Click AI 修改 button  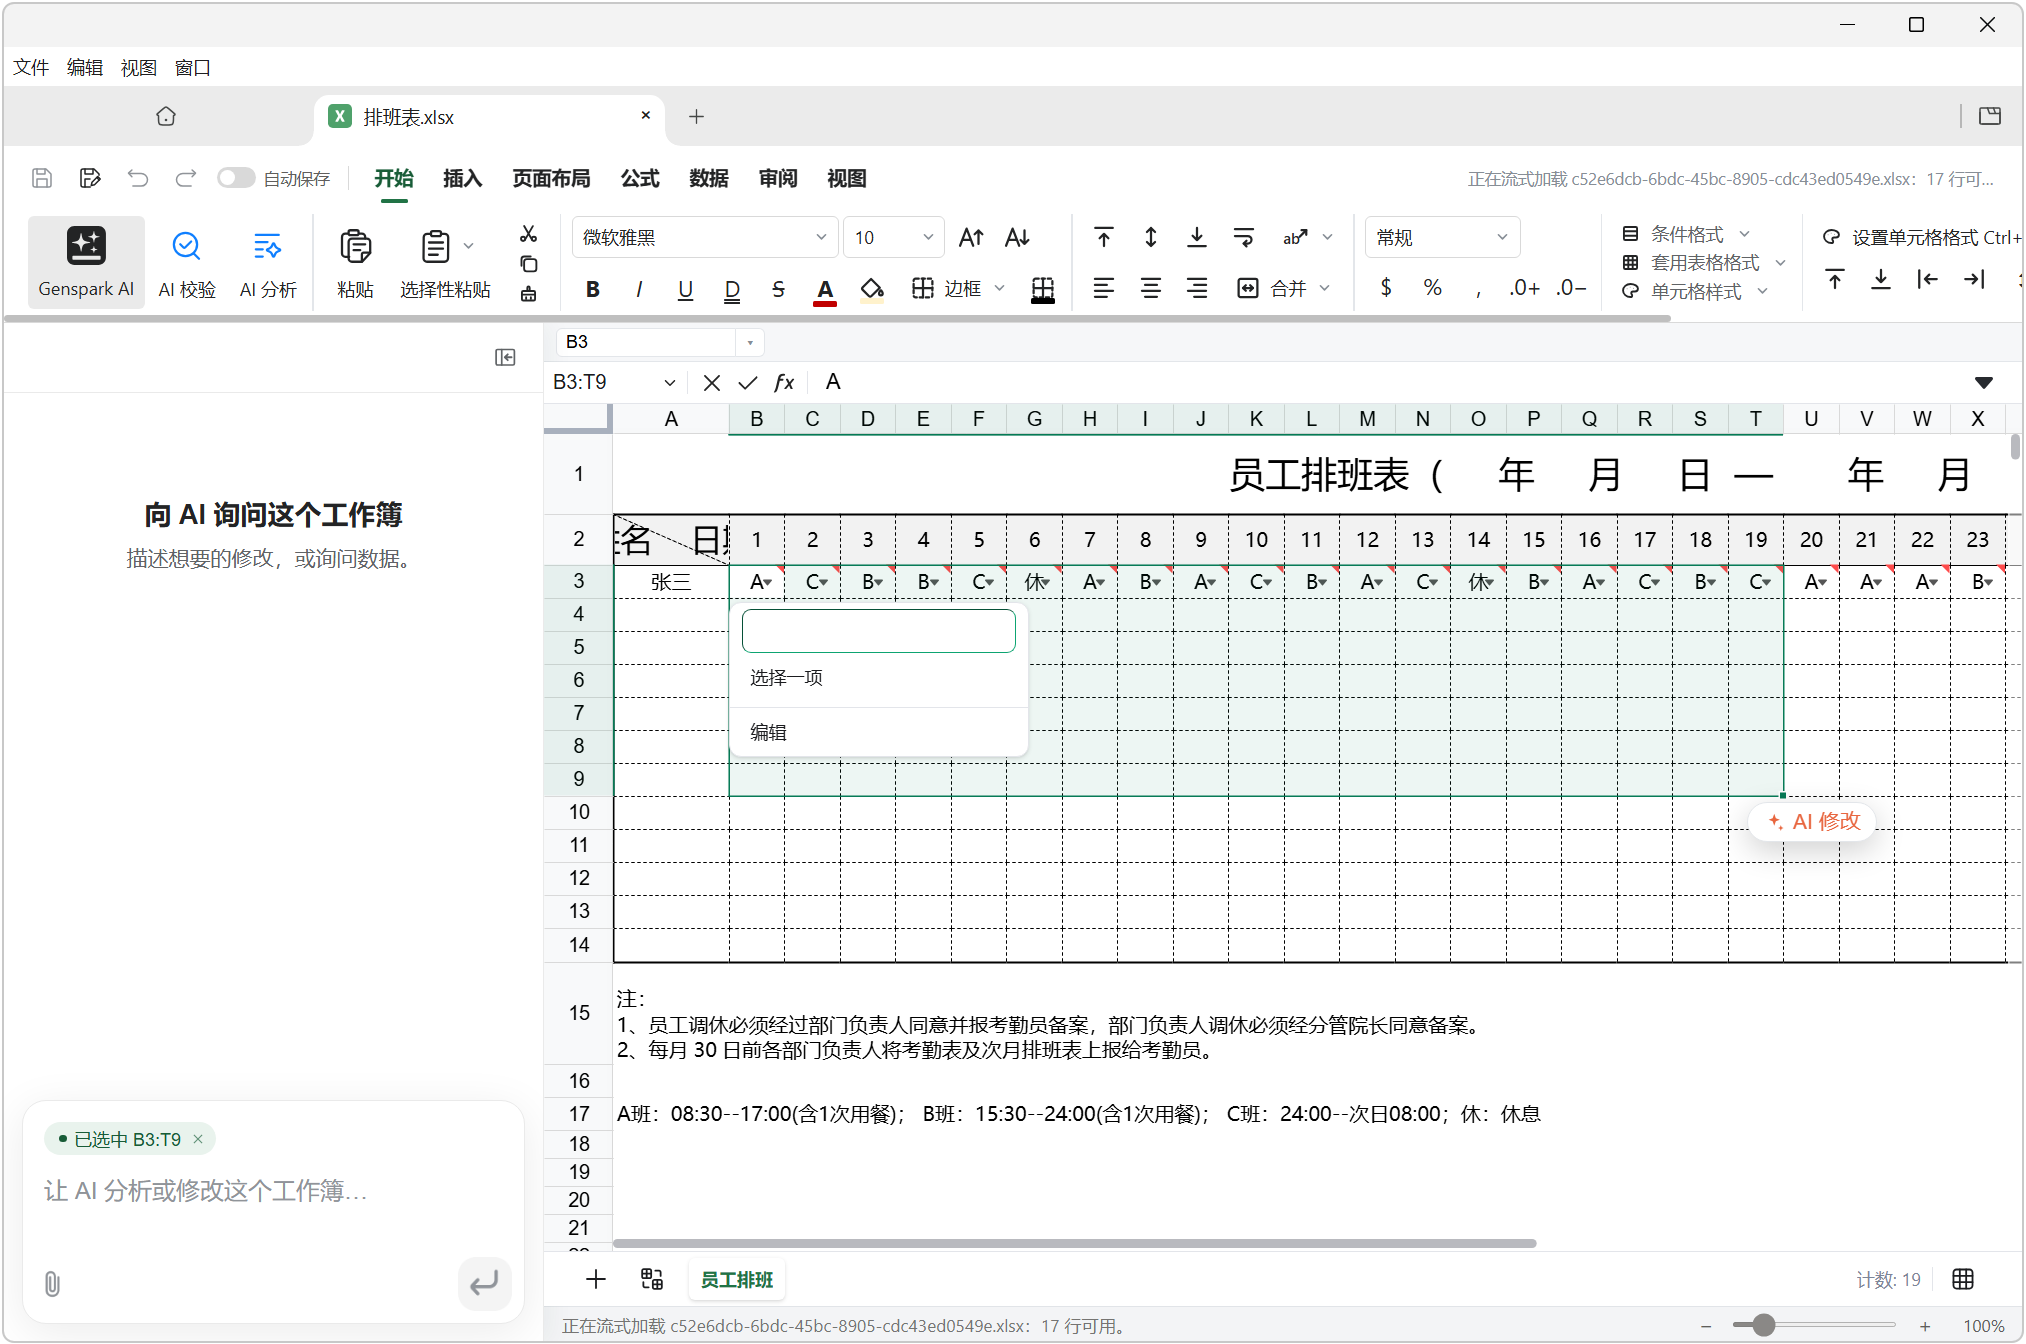point(1813,822)
